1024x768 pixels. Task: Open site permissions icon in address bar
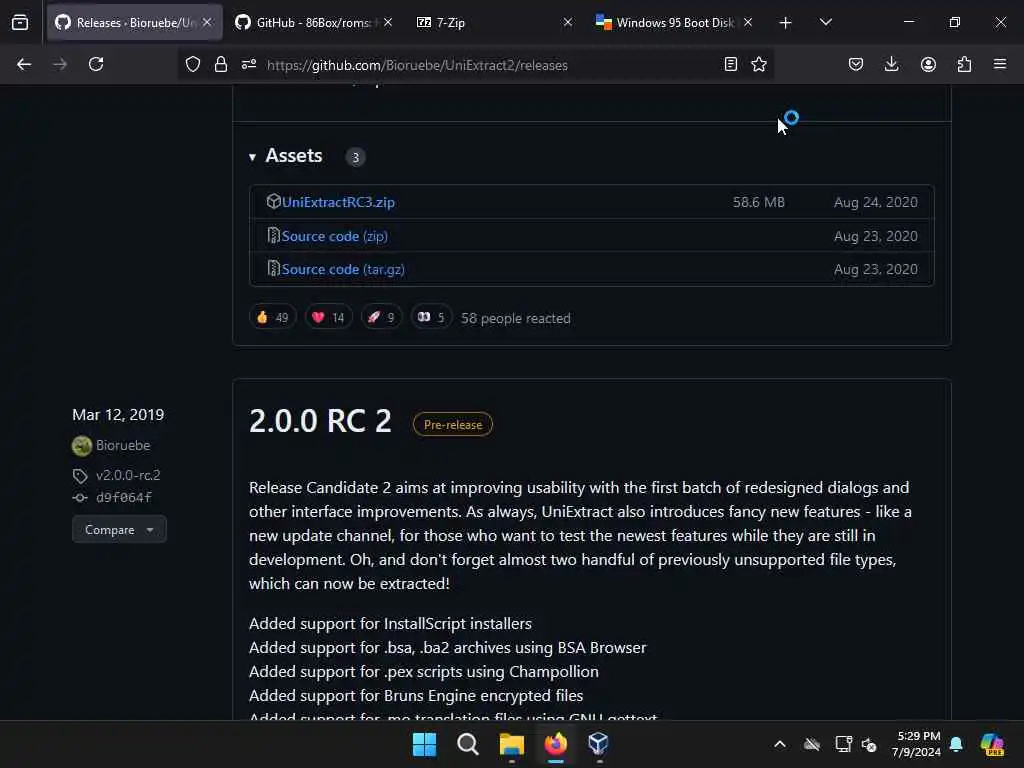[249, 64]
